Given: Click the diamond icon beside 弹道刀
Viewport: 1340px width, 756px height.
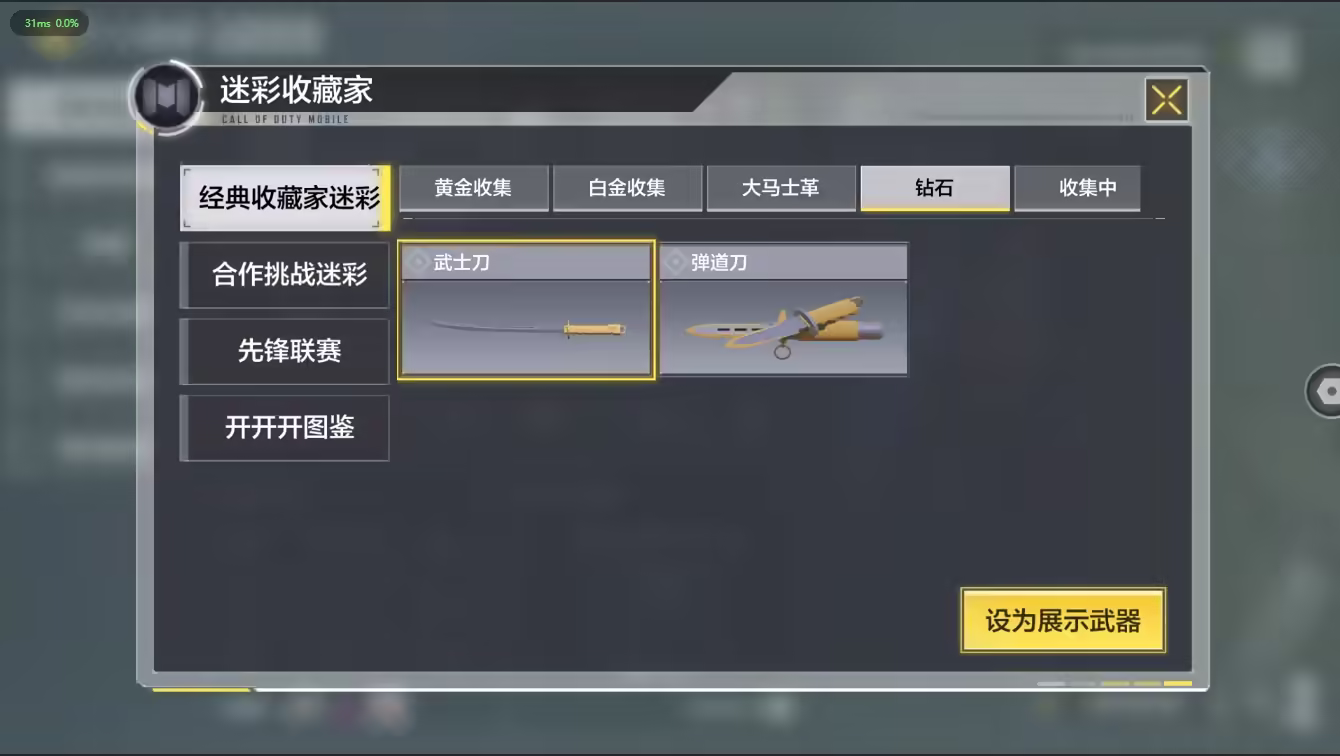Looking at the screenshot, I should [676, 262].
